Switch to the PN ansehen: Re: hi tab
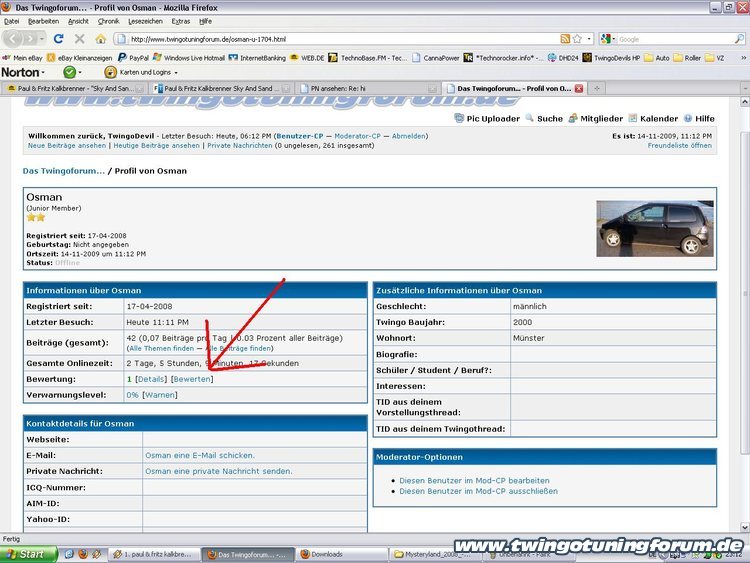This screenshot has height=563, width=750. (x=368, y=89)
